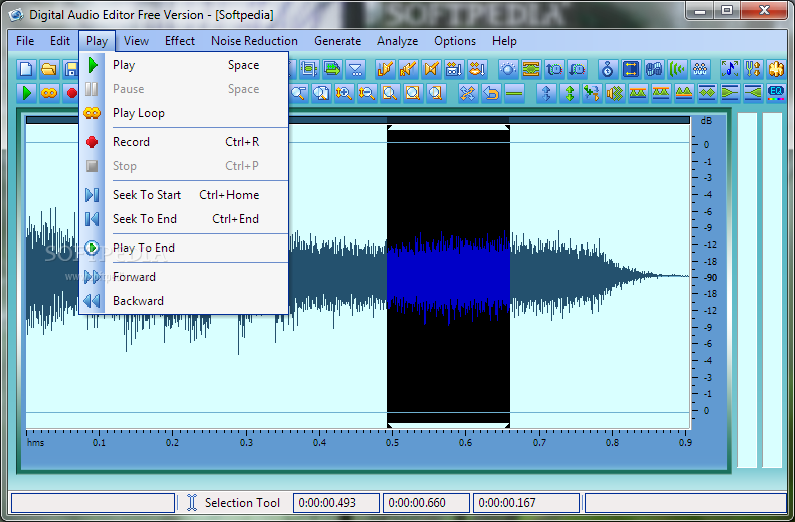Click the crossed arrows shuffle toolbar icon

pyautogui.click(x=467, y=93)
